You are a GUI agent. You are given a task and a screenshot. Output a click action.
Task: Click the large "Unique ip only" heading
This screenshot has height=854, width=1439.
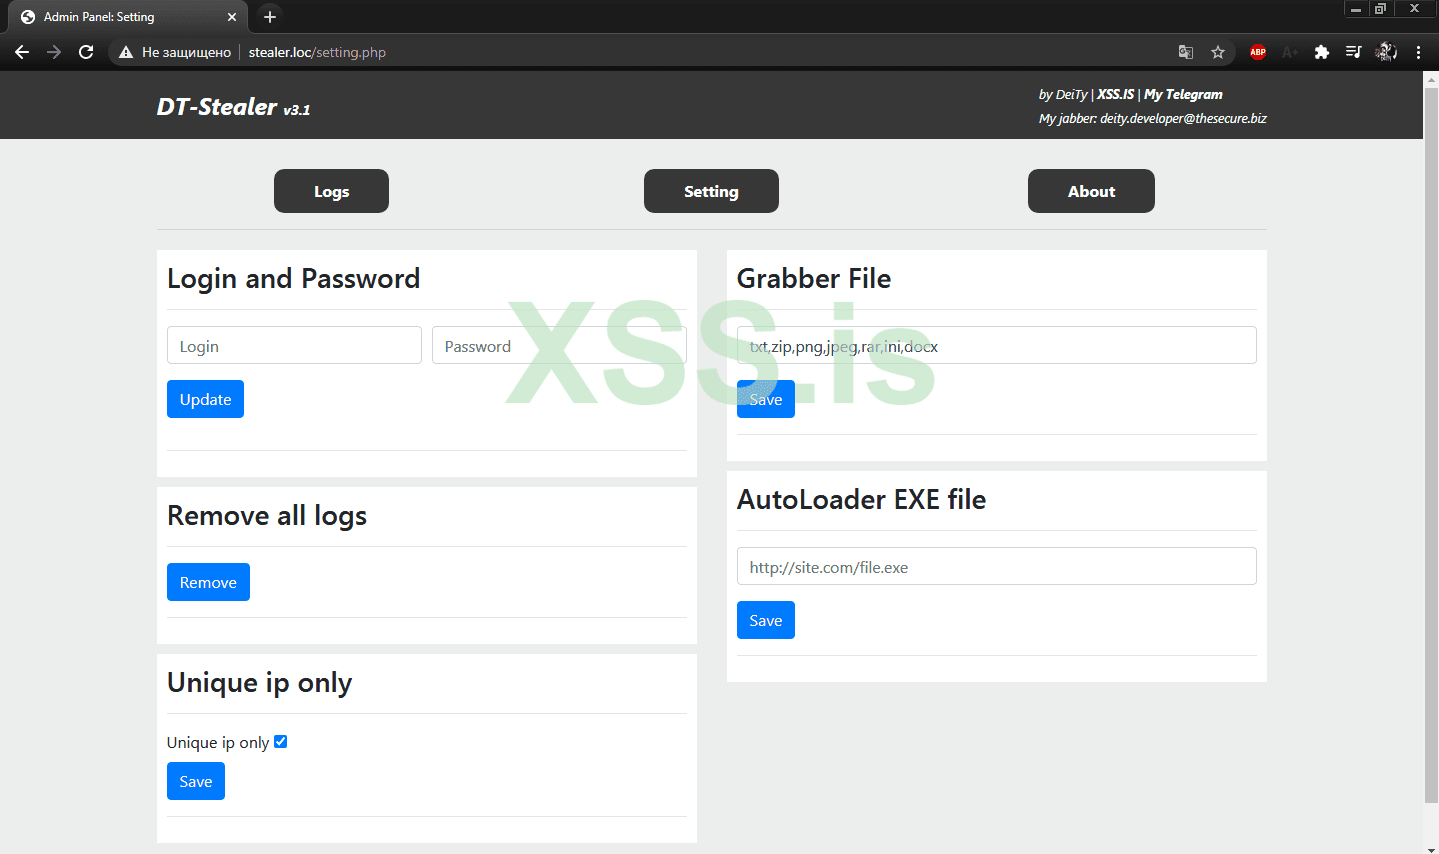pyautogui.click(x=259, y=683)
